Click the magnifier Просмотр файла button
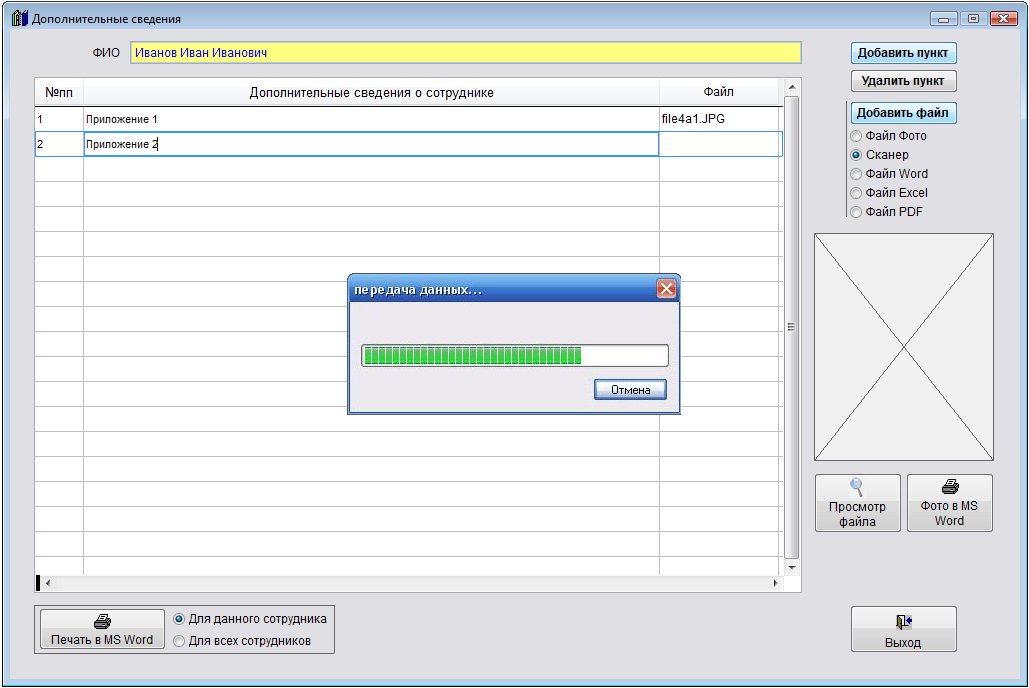This screenshot has width=1029, height=688. pyautogui.click(x=857, y=503)
